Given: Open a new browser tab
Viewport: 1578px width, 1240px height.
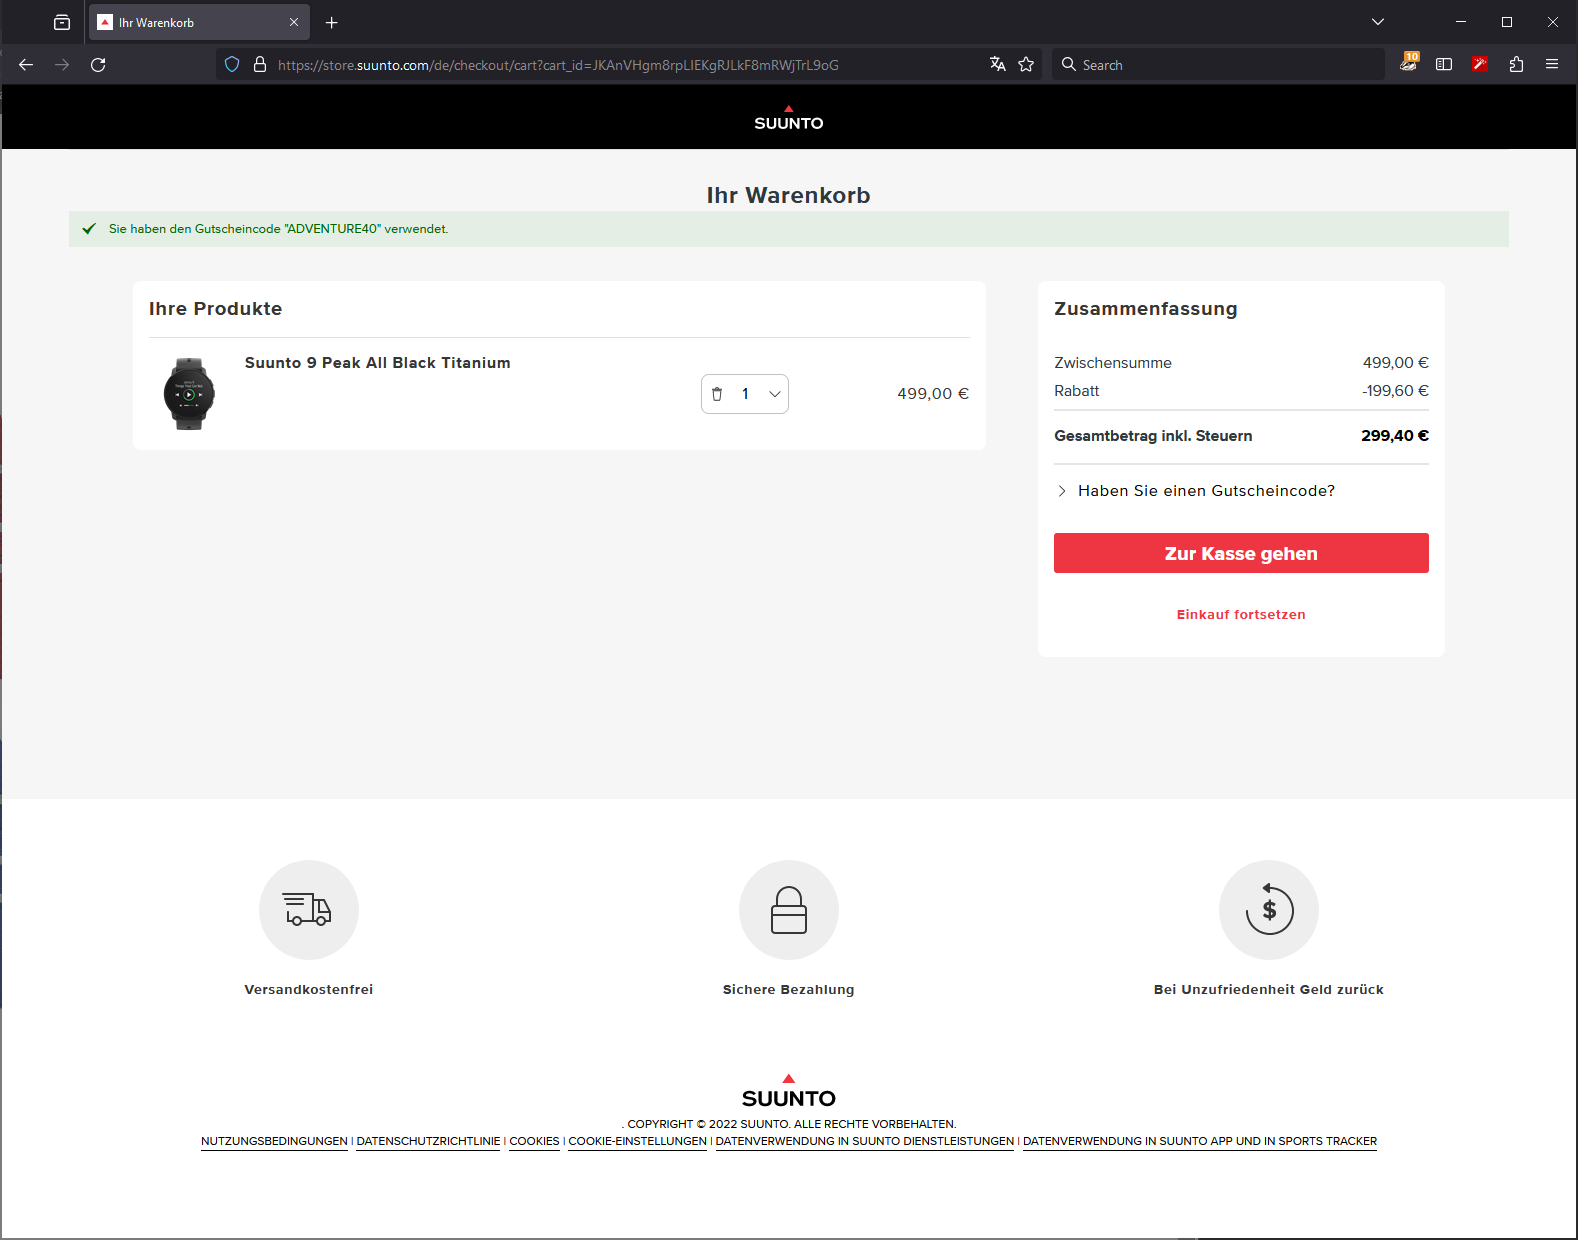Looking at the screenshot, I should [332, 23].
